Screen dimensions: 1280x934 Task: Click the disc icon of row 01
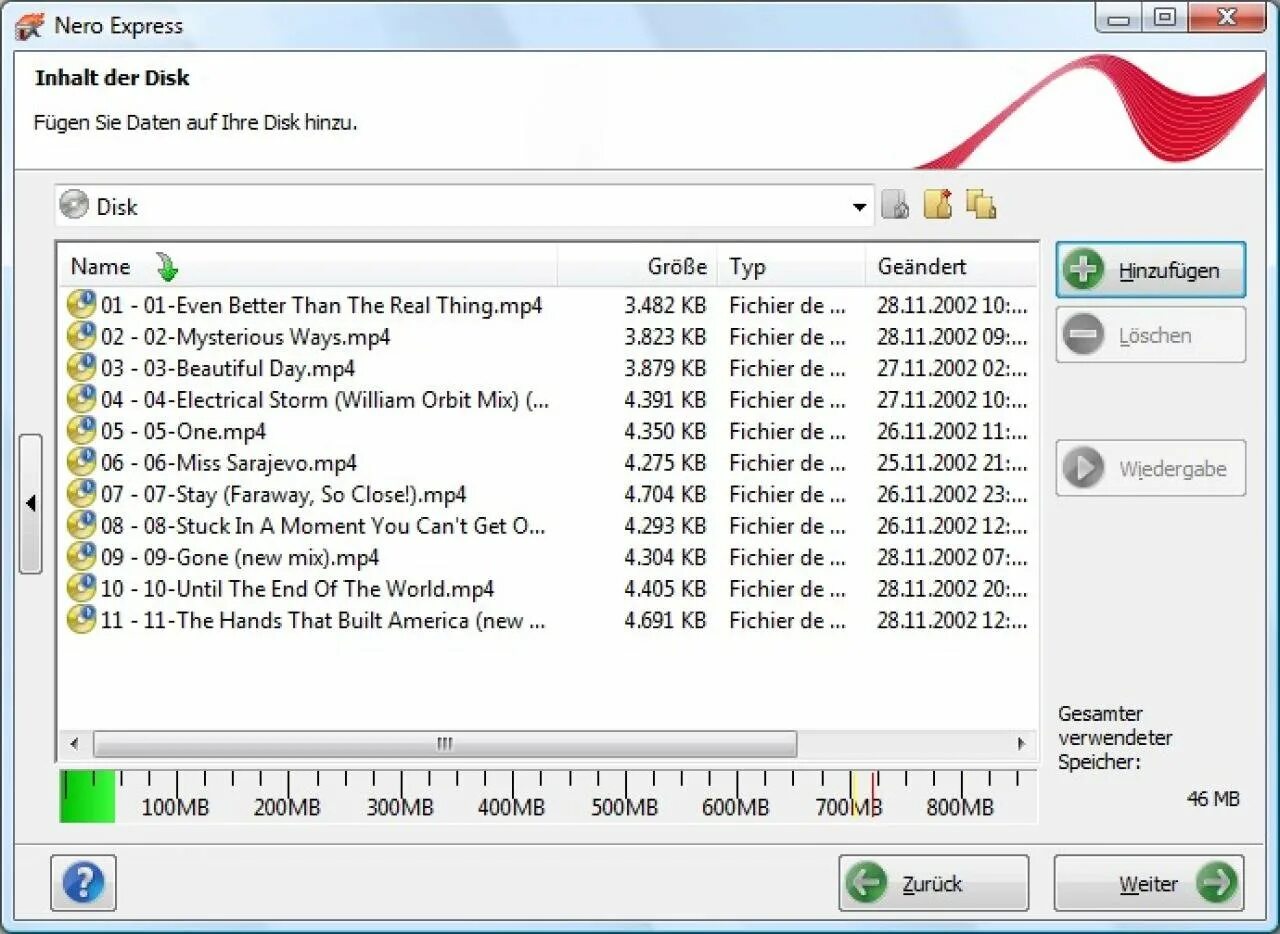click(81, 304)
